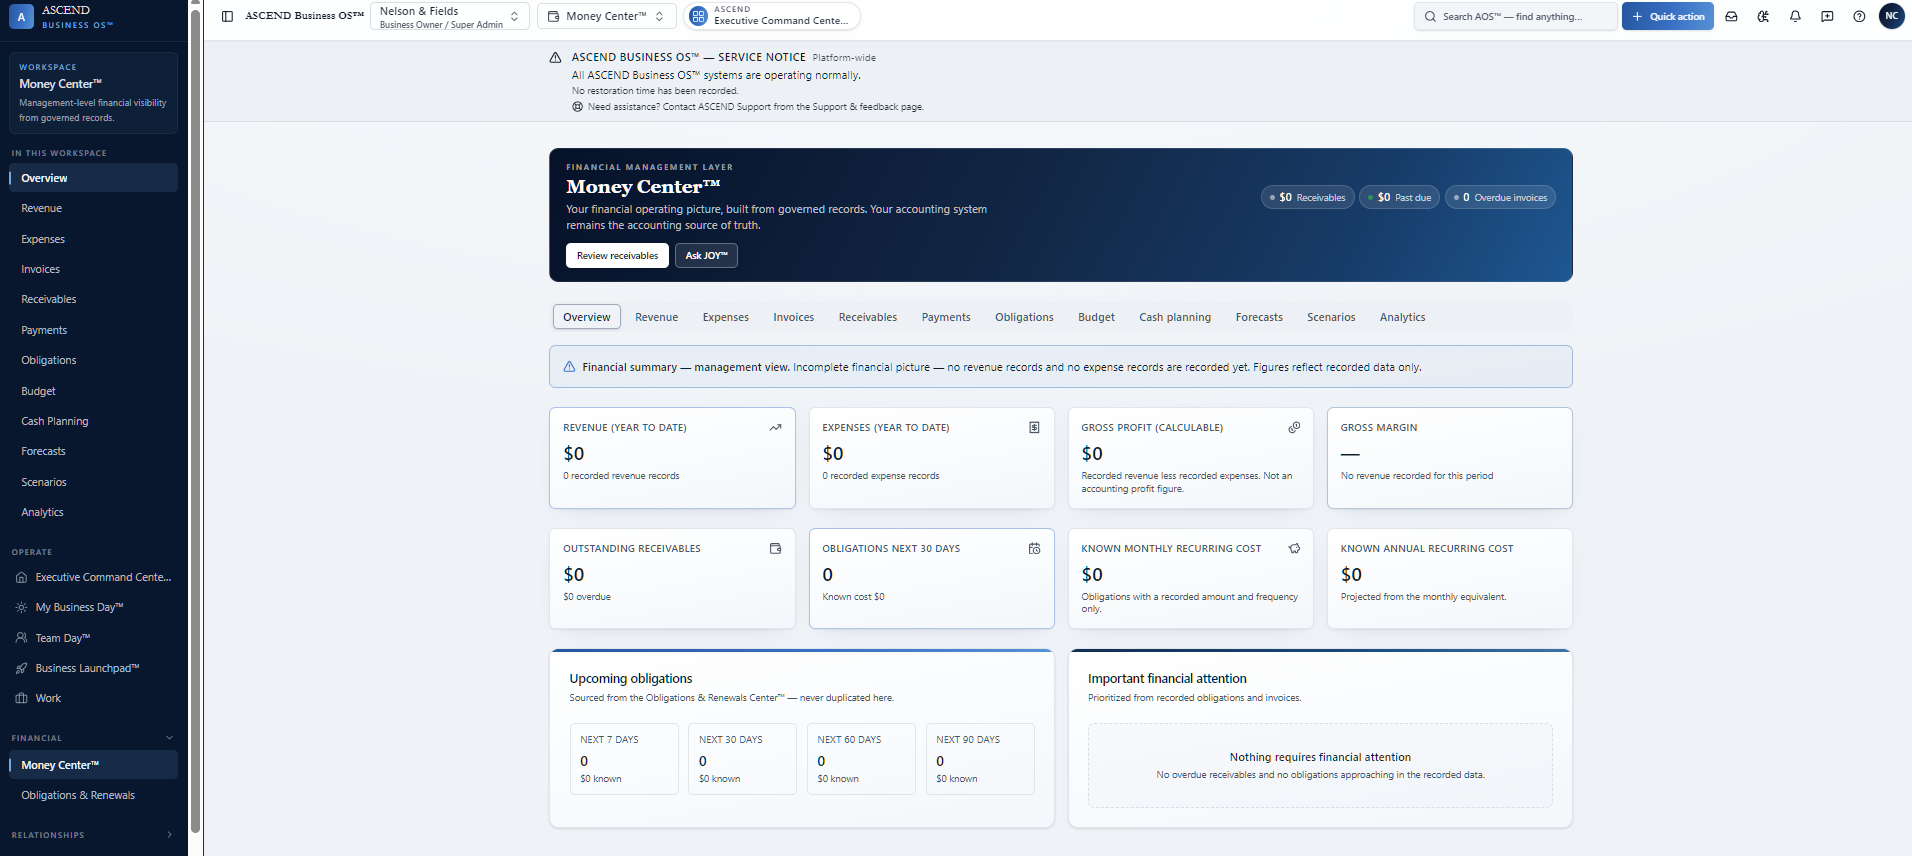1912x856 pixels.
Task: Switch to the Expenses tab
Action: pyautogui.click(x=725, y=317)
